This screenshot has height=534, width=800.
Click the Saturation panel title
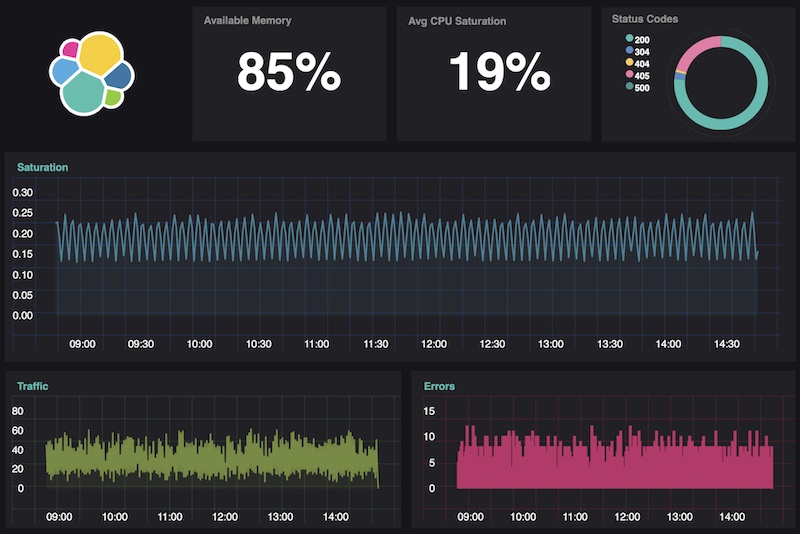41,167
